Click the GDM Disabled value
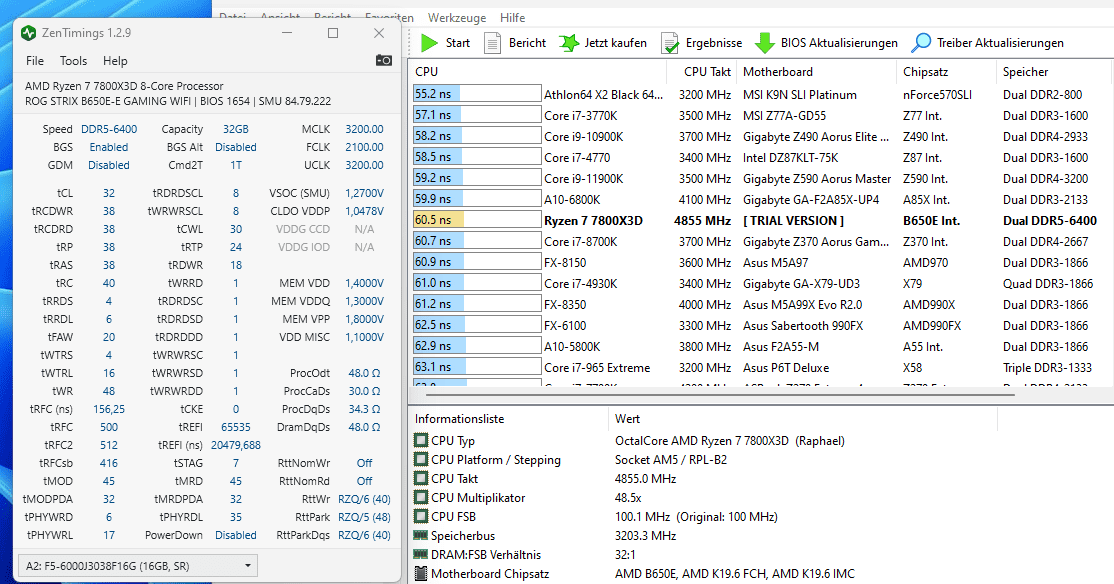The image size is (1114, 584). coord(109,165)
